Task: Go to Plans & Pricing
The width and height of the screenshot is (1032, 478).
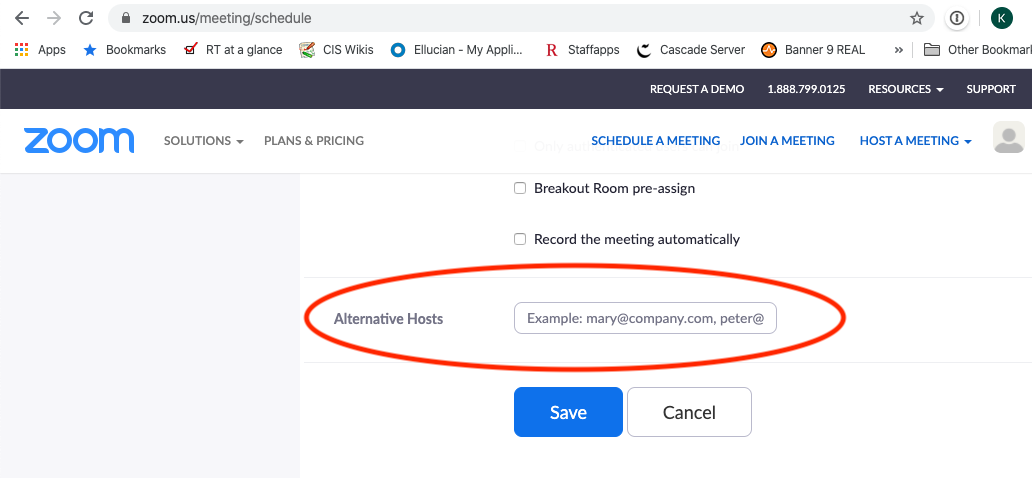Action: (314, 141)
